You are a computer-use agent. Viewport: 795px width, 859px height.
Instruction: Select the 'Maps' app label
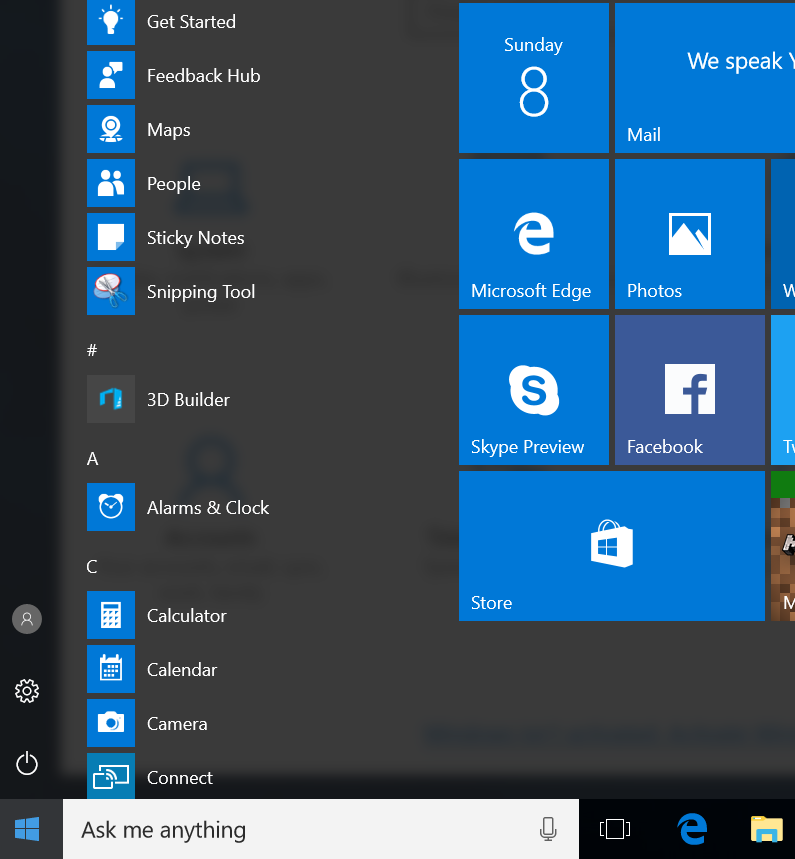pyautogui.click(x=169, y=130)
